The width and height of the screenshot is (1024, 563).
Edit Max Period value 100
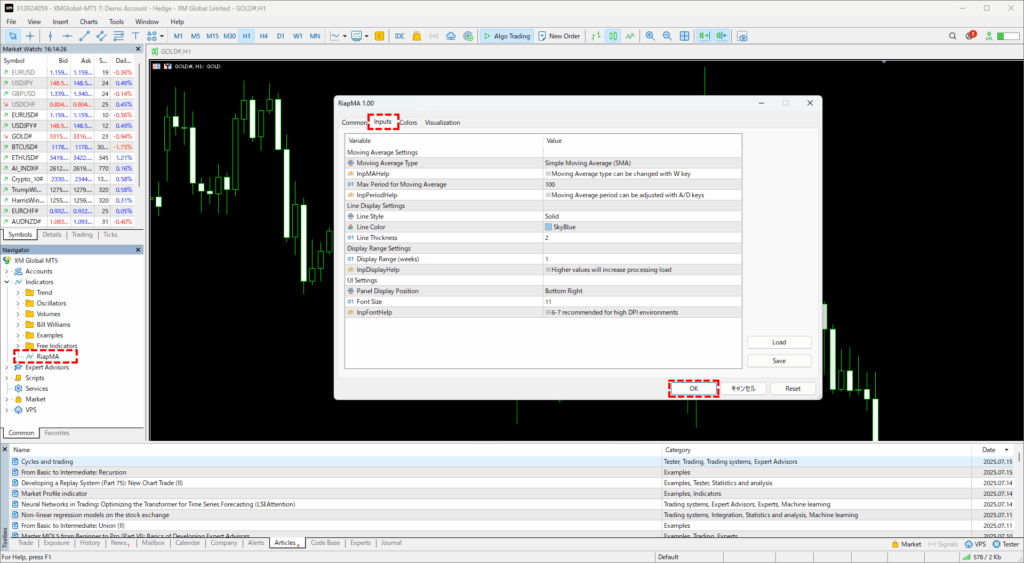[643, 184]
